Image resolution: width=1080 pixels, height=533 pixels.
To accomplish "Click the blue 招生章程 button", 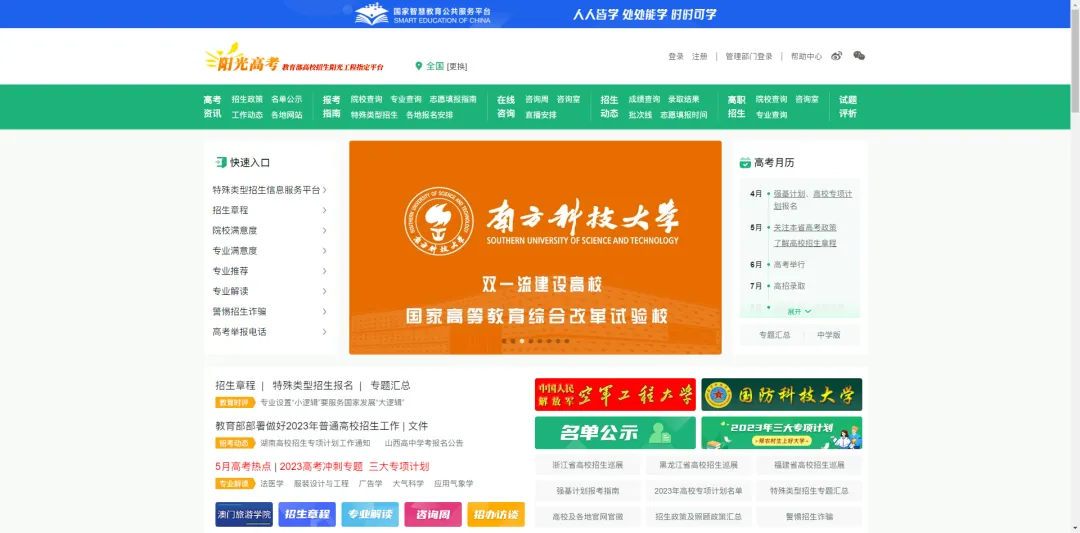I will [307, 514].
